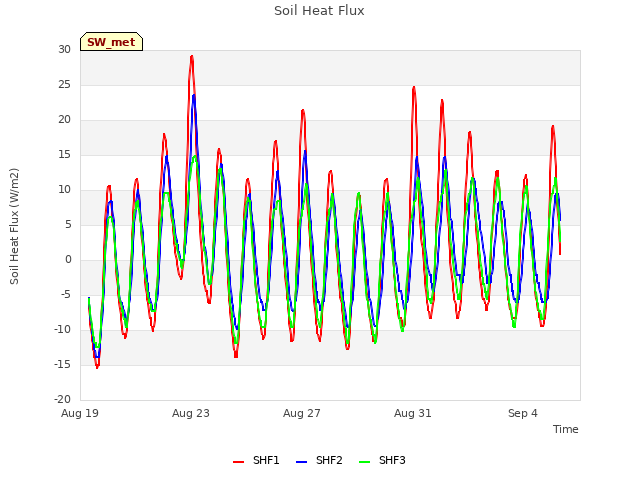The width and height of the screenshot is (640, 480).
Task: Toggle the SHF2 series in legend
Action: coord(319,460)
